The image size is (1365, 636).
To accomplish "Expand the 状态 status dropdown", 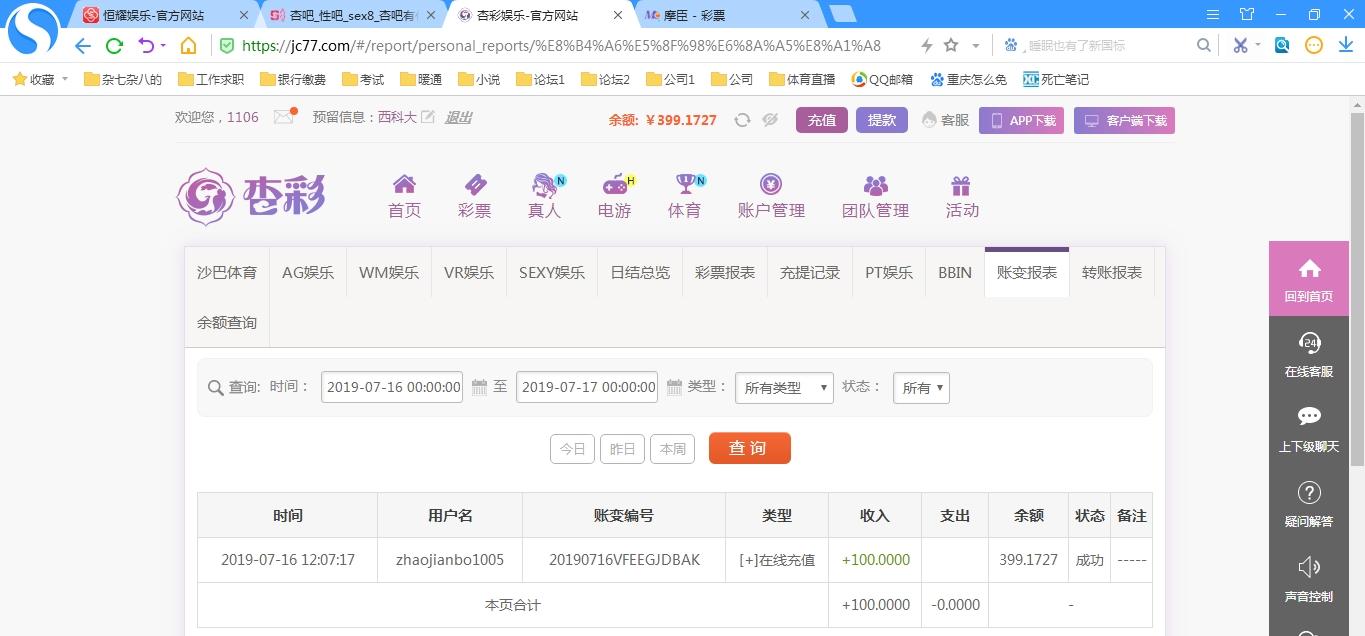I will pyautogui.click(x=921, y=388).
